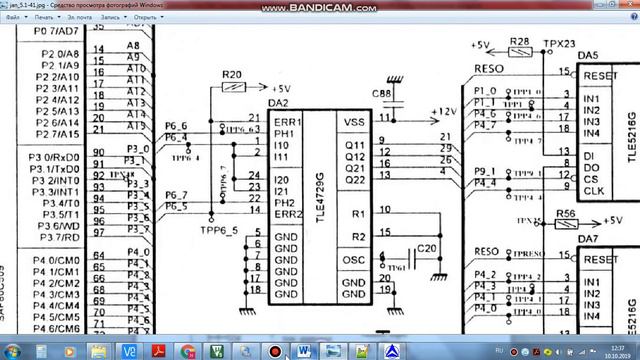Switch to Bandicam recorder in taskbar
Screen dimensions: 640x360
click(x=275, y=351)
